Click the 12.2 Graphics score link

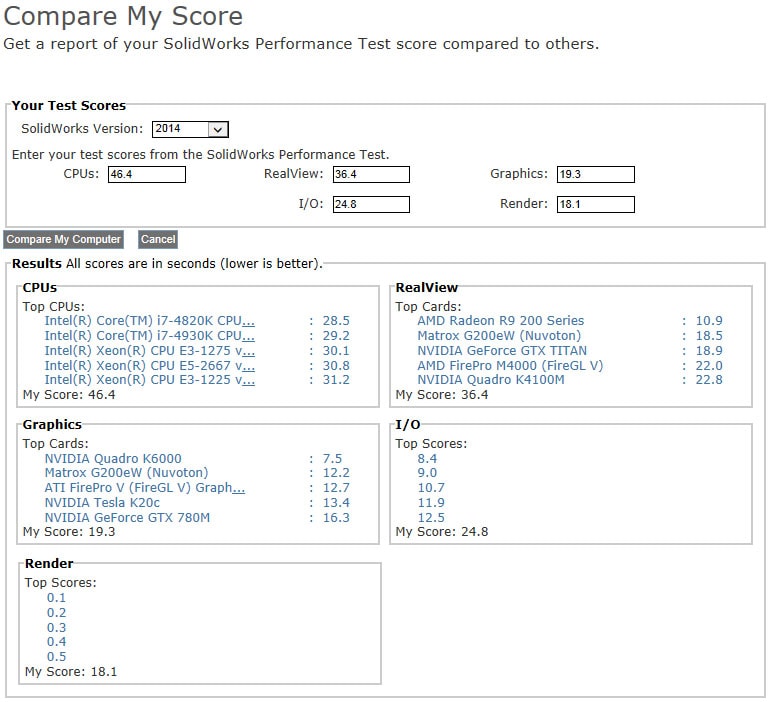point(336,473)
